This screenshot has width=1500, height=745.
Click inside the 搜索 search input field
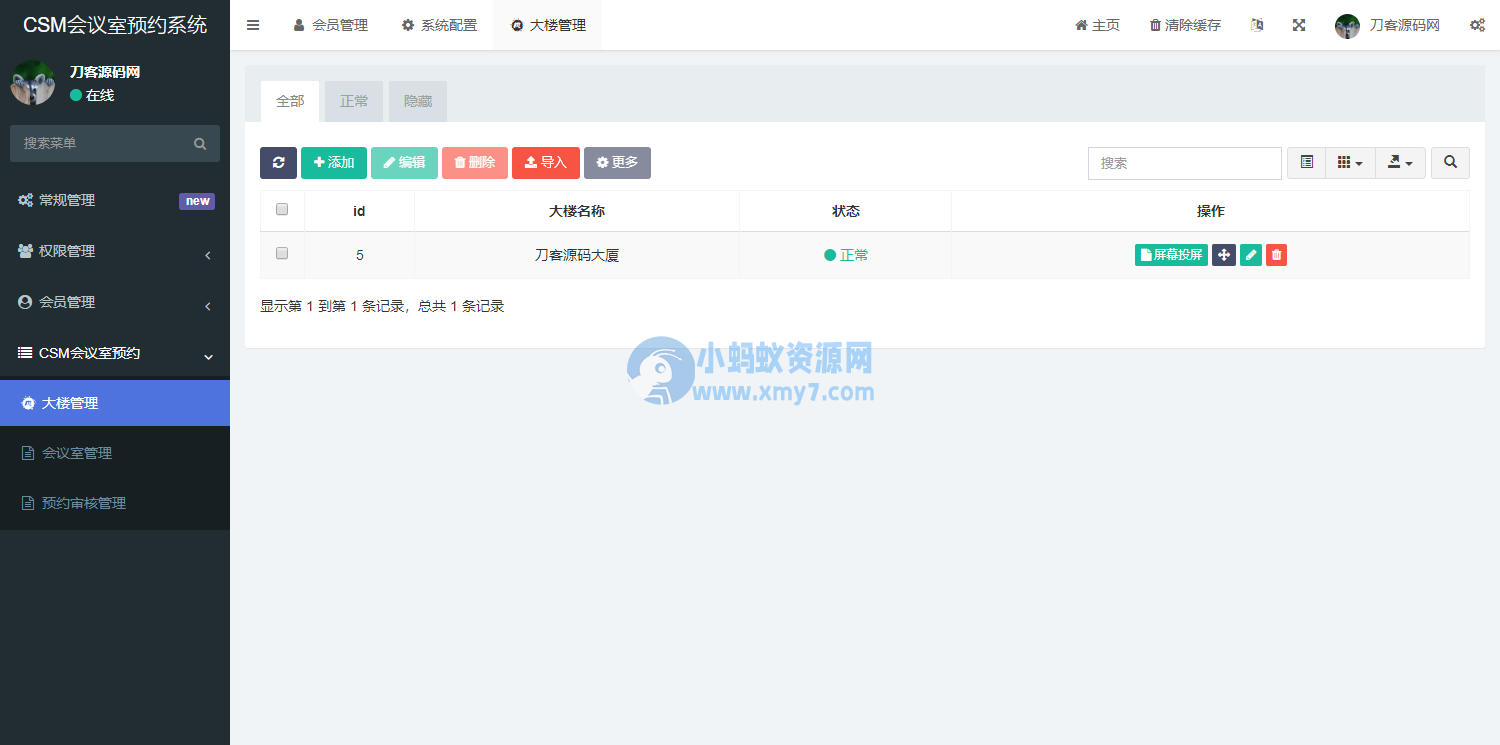coord(1184,162)
